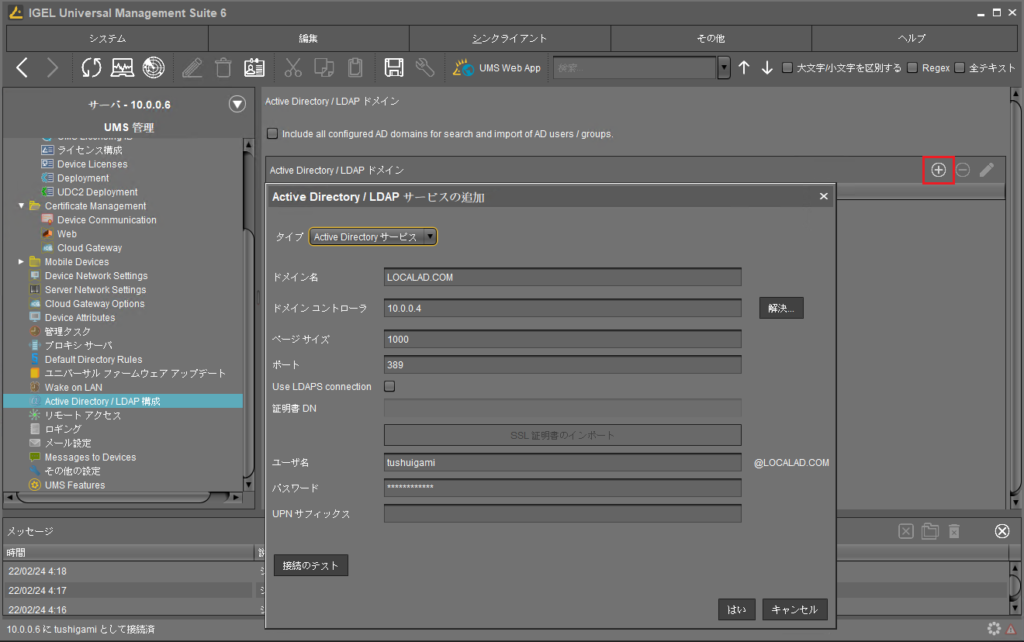
Task: Click the radar scan toolbar icon
Action: pyautogui.click(x=154, y=67)
